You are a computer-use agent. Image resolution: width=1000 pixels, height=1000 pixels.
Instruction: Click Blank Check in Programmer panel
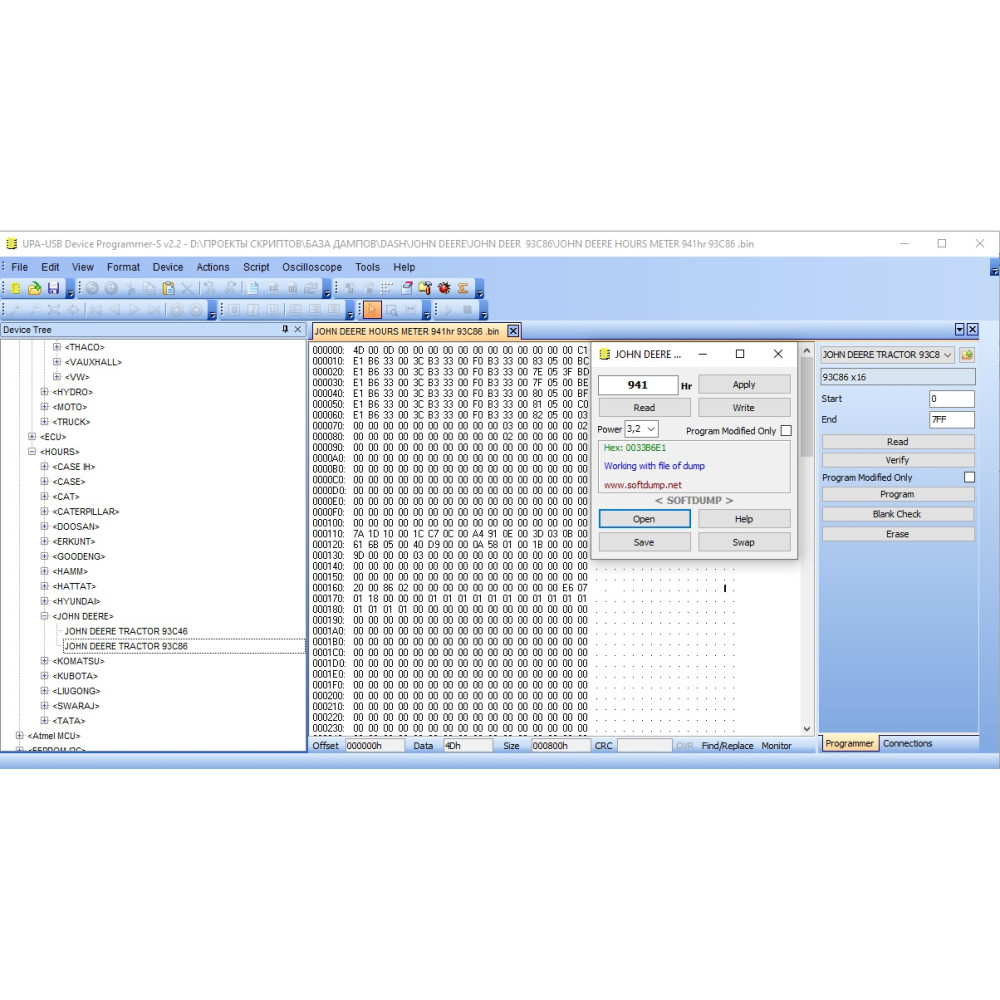pyautogui.click(x=897, y=514)
